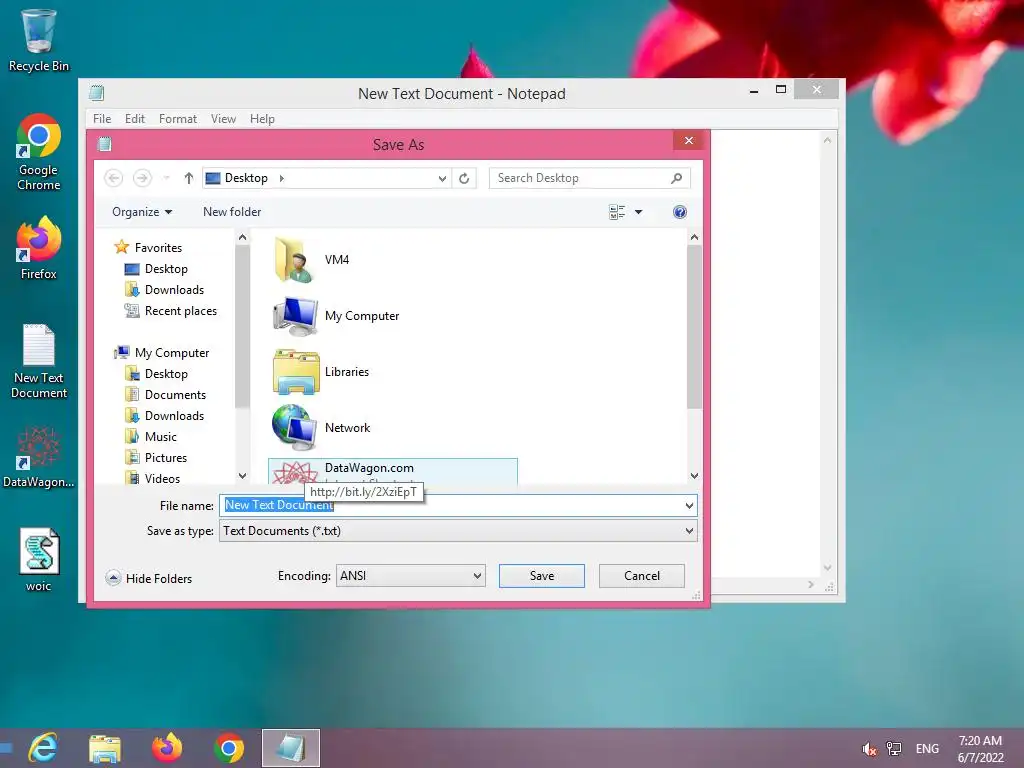Select the Libraries folder item
This screenshot has width=1024, height=768.
321,372
